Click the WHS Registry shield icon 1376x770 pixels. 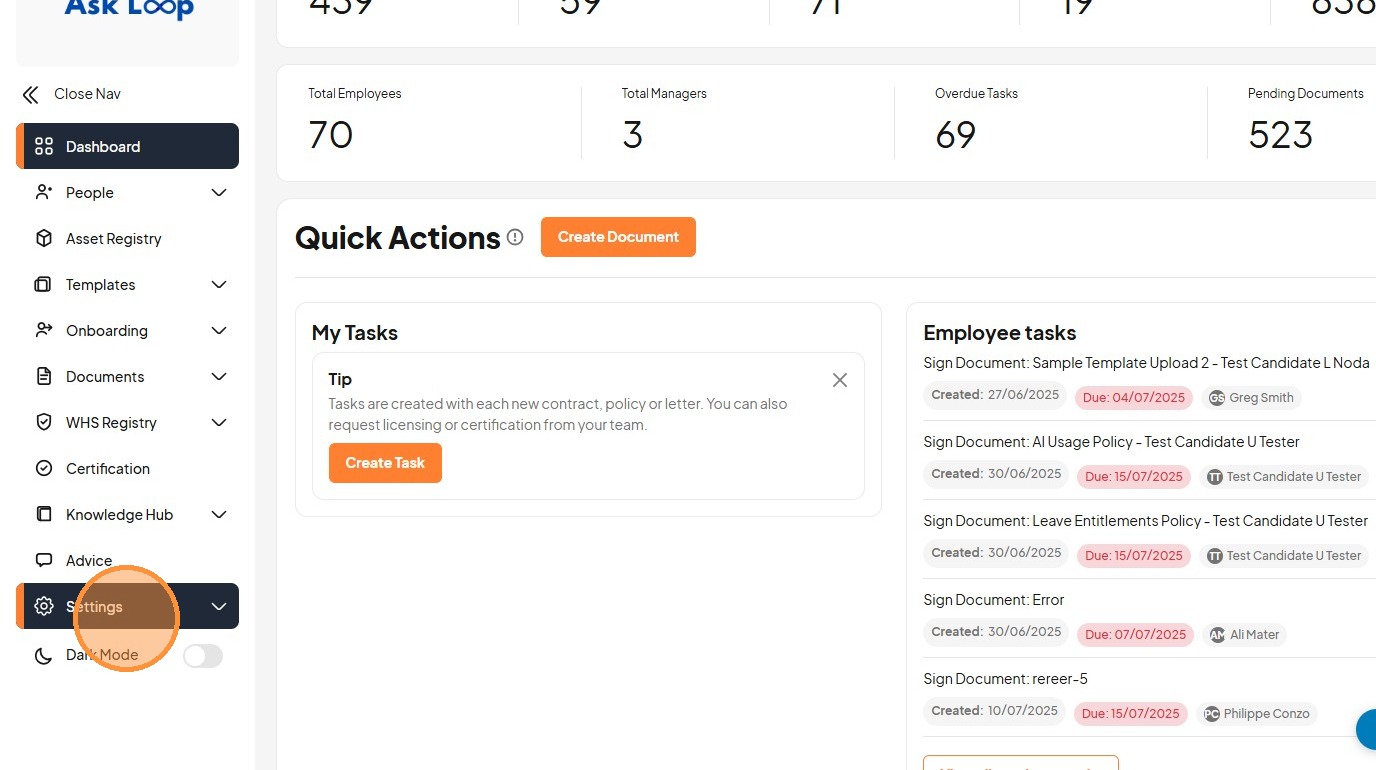[44, 423]
